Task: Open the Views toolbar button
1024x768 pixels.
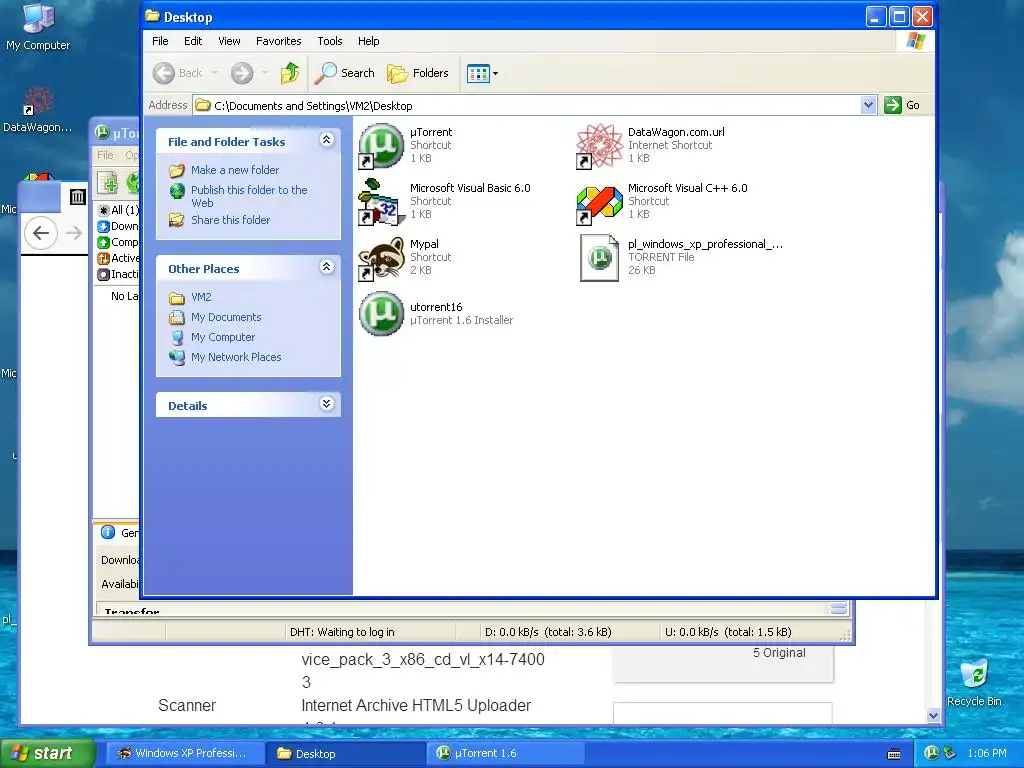Action: click(x=478, y=73)
